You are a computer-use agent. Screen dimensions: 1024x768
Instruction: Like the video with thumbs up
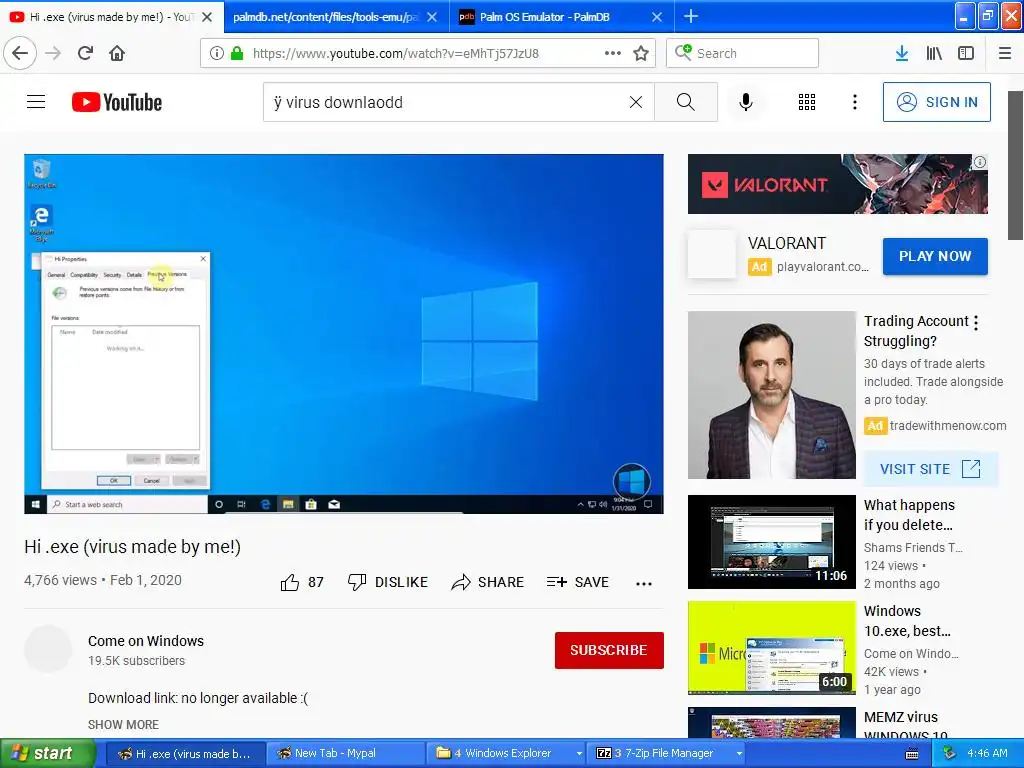[302, 582]
